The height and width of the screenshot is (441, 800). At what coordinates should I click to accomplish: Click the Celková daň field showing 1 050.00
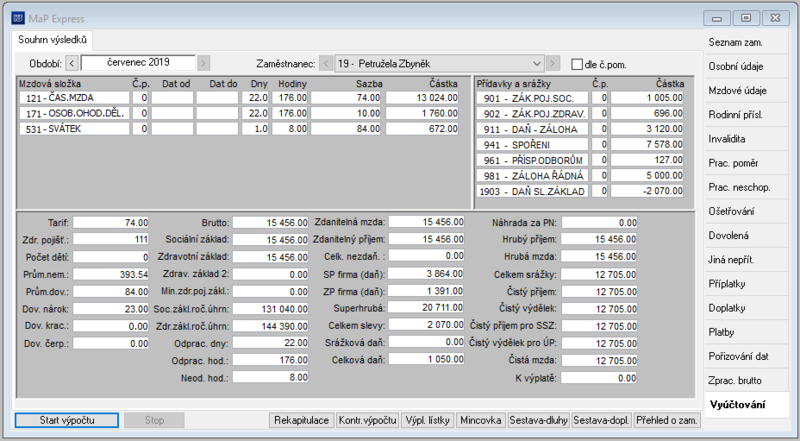[x=426, y=359]
